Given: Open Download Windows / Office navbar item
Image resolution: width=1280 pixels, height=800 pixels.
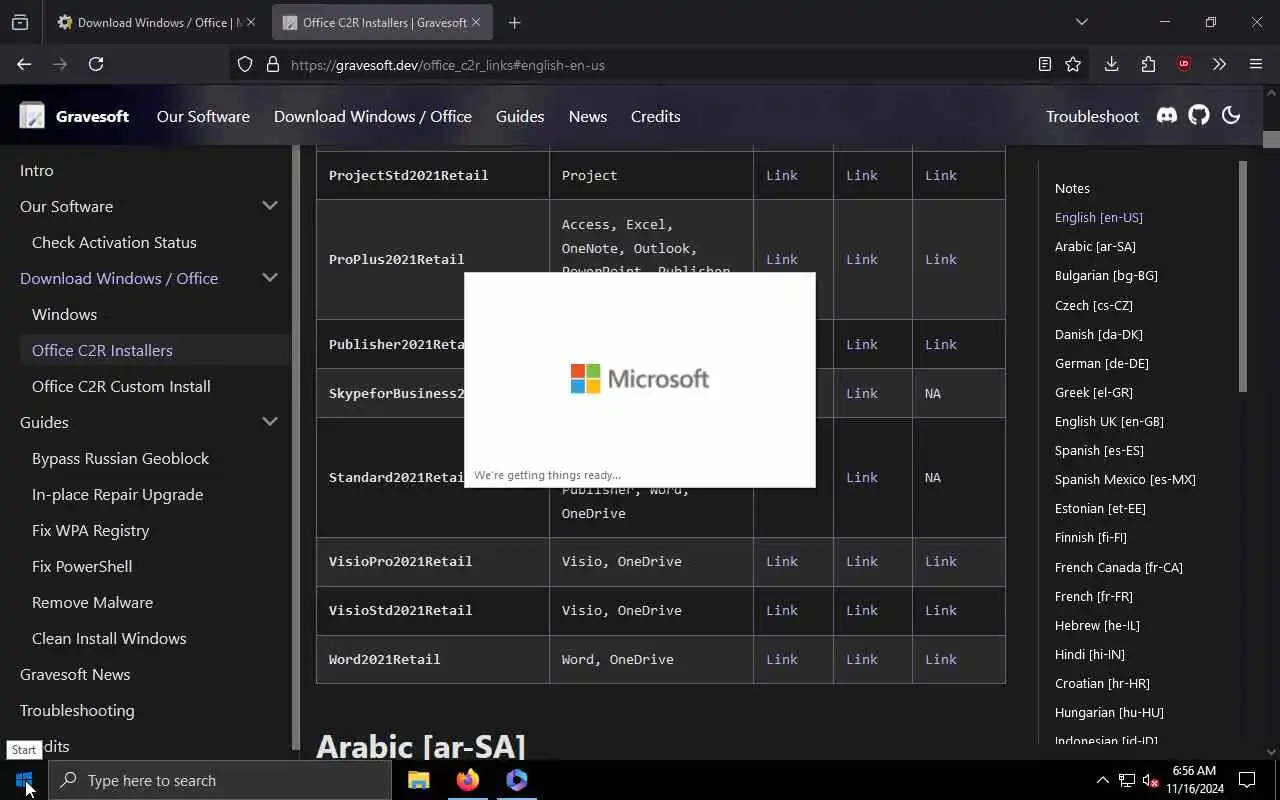Looking at the screenshot, I should tap(373, 116).
